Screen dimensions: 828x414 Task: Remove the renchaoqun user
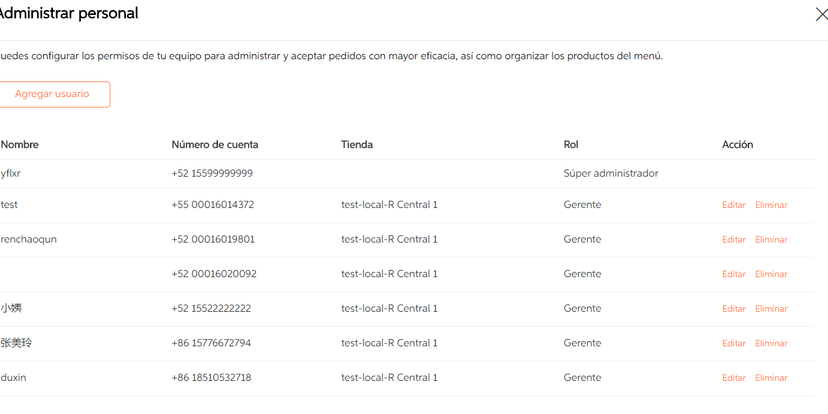[x=771, y=240]
